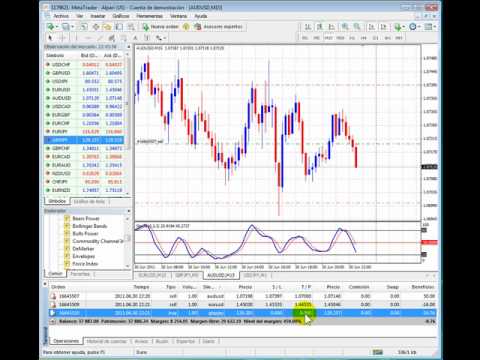
Task: Open the Herramientas menu
Action: 149,16
